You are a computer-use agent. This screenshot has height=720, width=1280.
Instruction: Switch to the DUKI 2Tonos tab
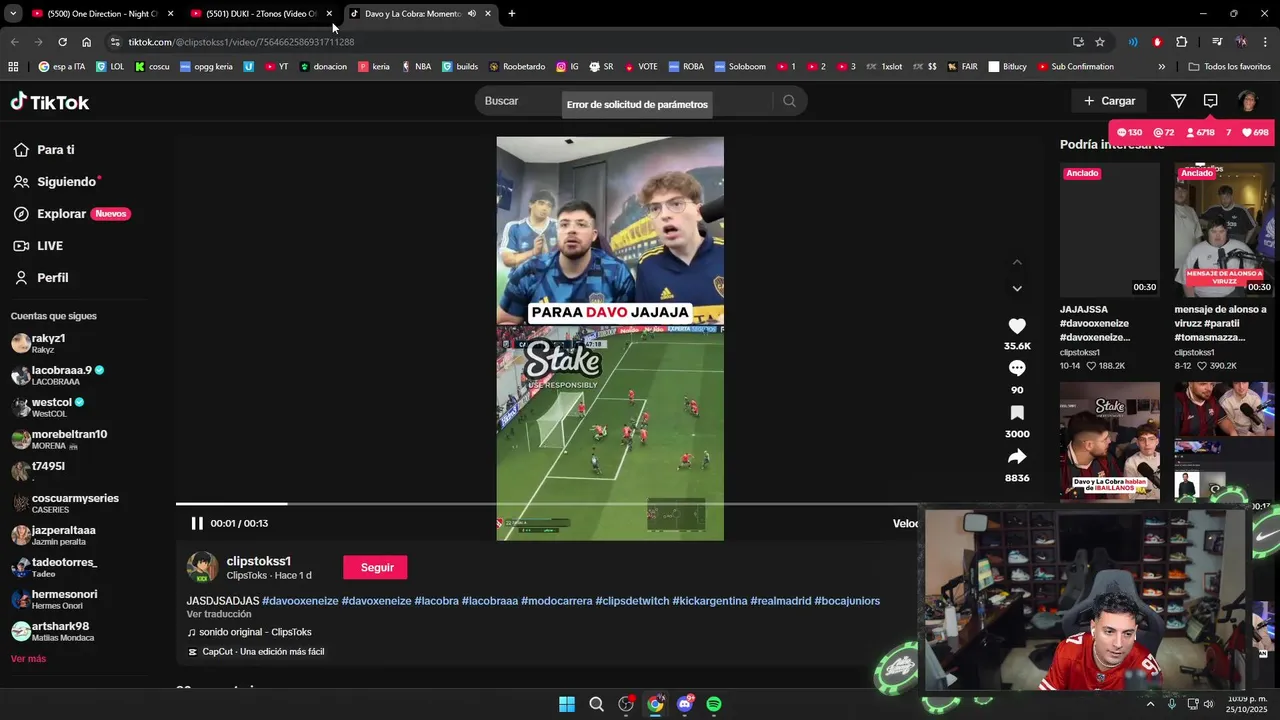click(x=260, y=14)
